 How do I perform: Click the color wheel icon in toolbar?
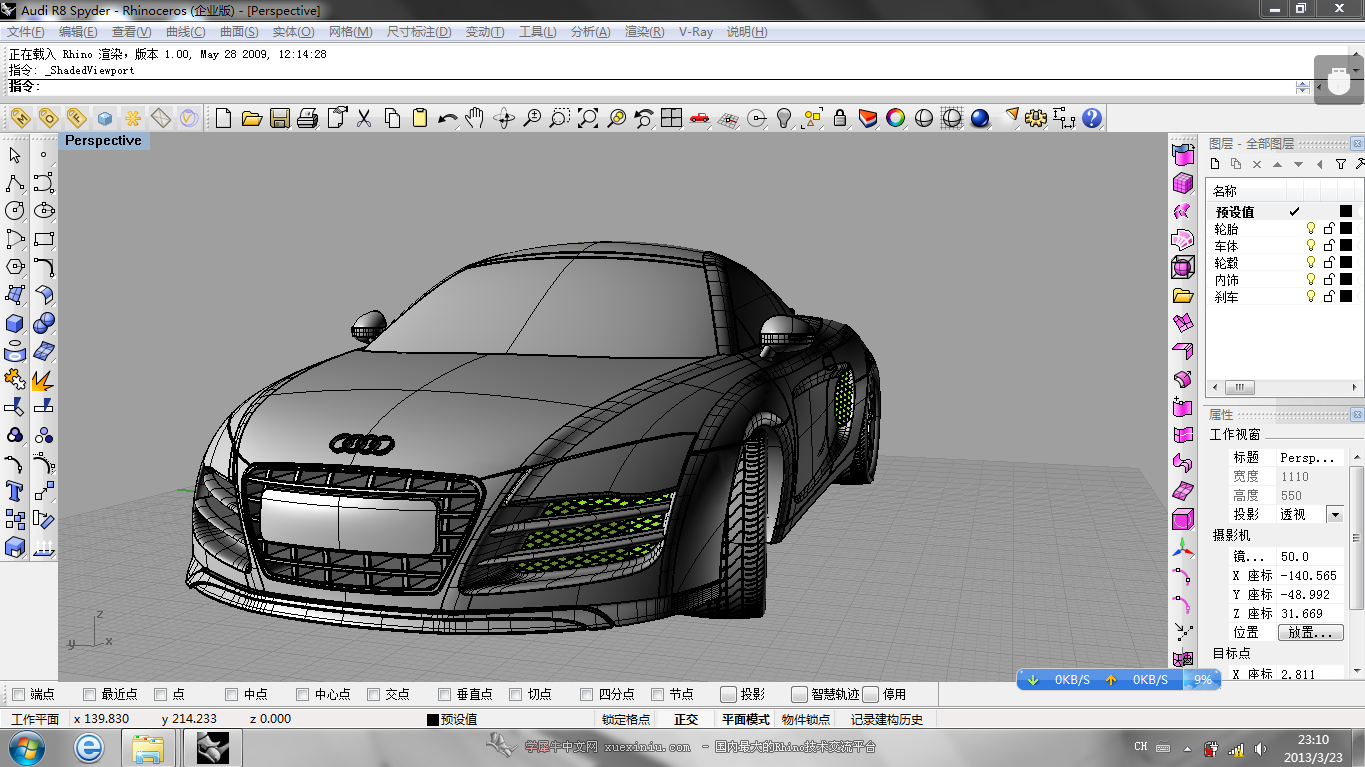(896, 118)
